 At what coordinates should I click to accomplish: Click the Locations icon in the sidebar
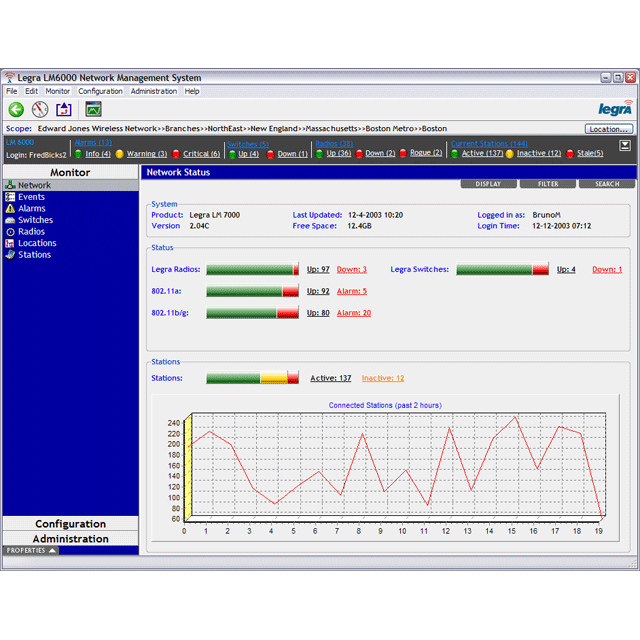click(10, 243)
